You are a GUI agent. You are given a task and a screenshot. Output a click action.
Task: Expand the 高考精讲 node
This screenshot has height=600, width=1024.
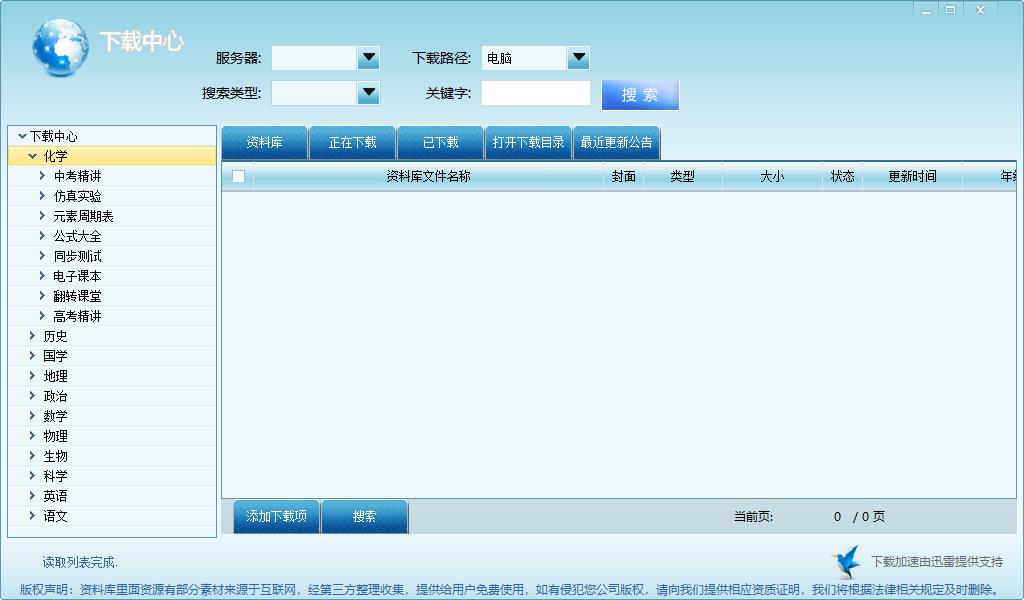tap(42, 316)
